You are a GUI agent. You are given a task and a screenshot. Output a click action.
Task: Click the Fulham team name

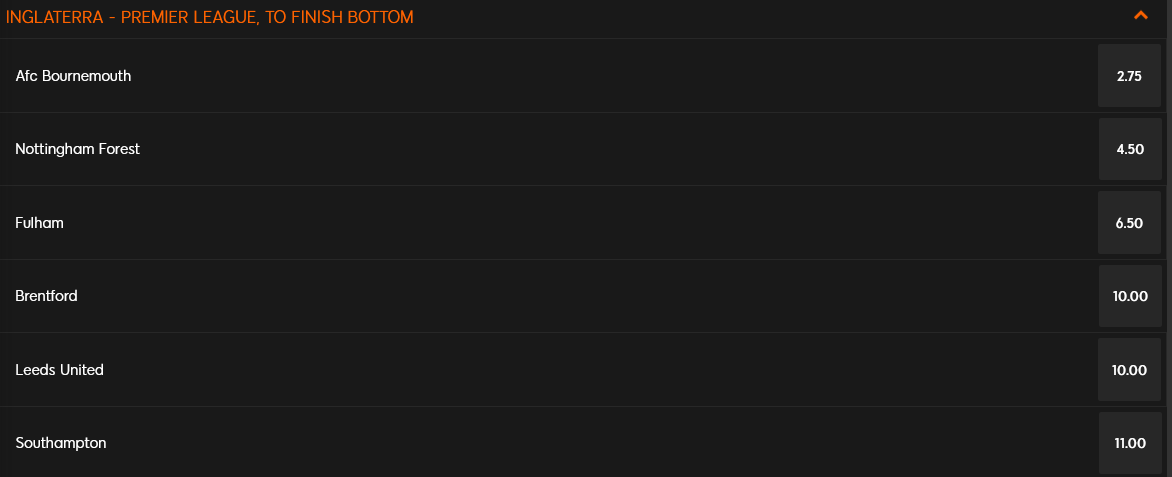[40, 223]
